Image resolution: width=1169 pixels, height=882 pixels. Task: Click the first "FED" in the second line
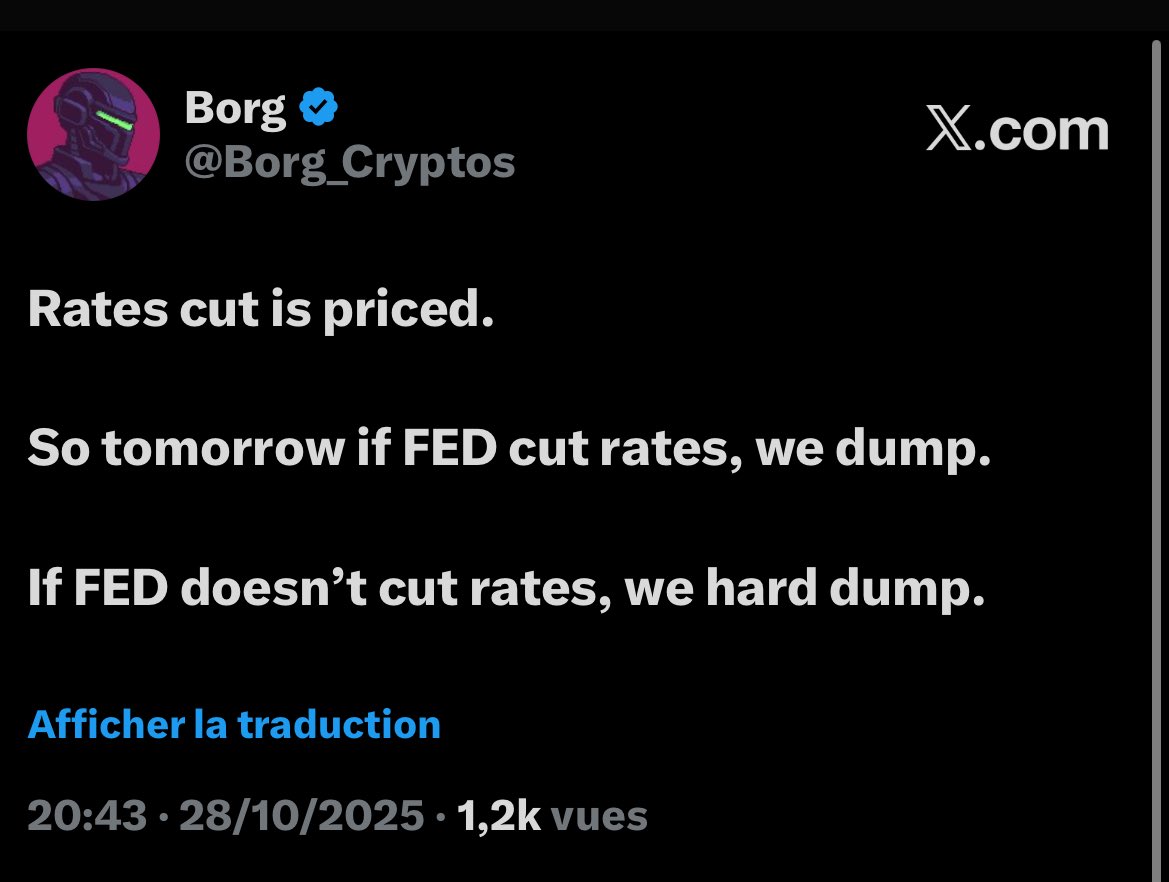pos(450,451)
